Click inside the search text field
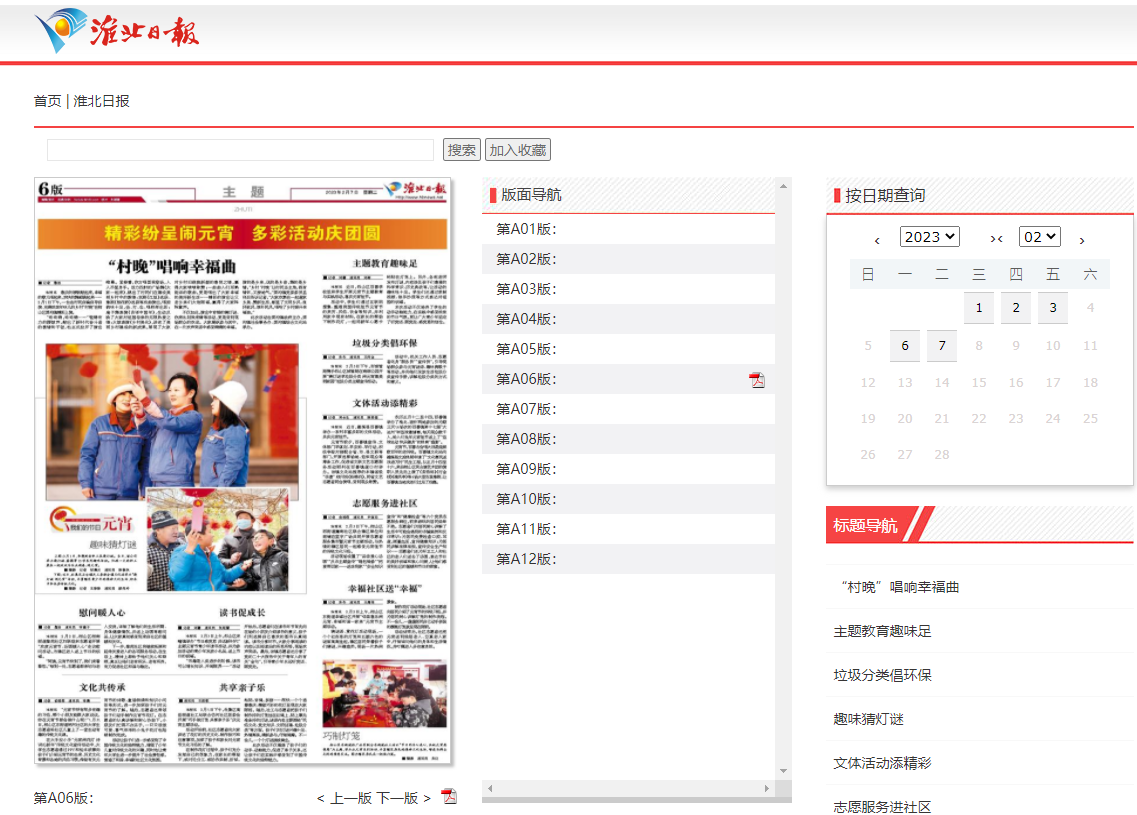The image size is (1137, 815). [x=240, y=150]
